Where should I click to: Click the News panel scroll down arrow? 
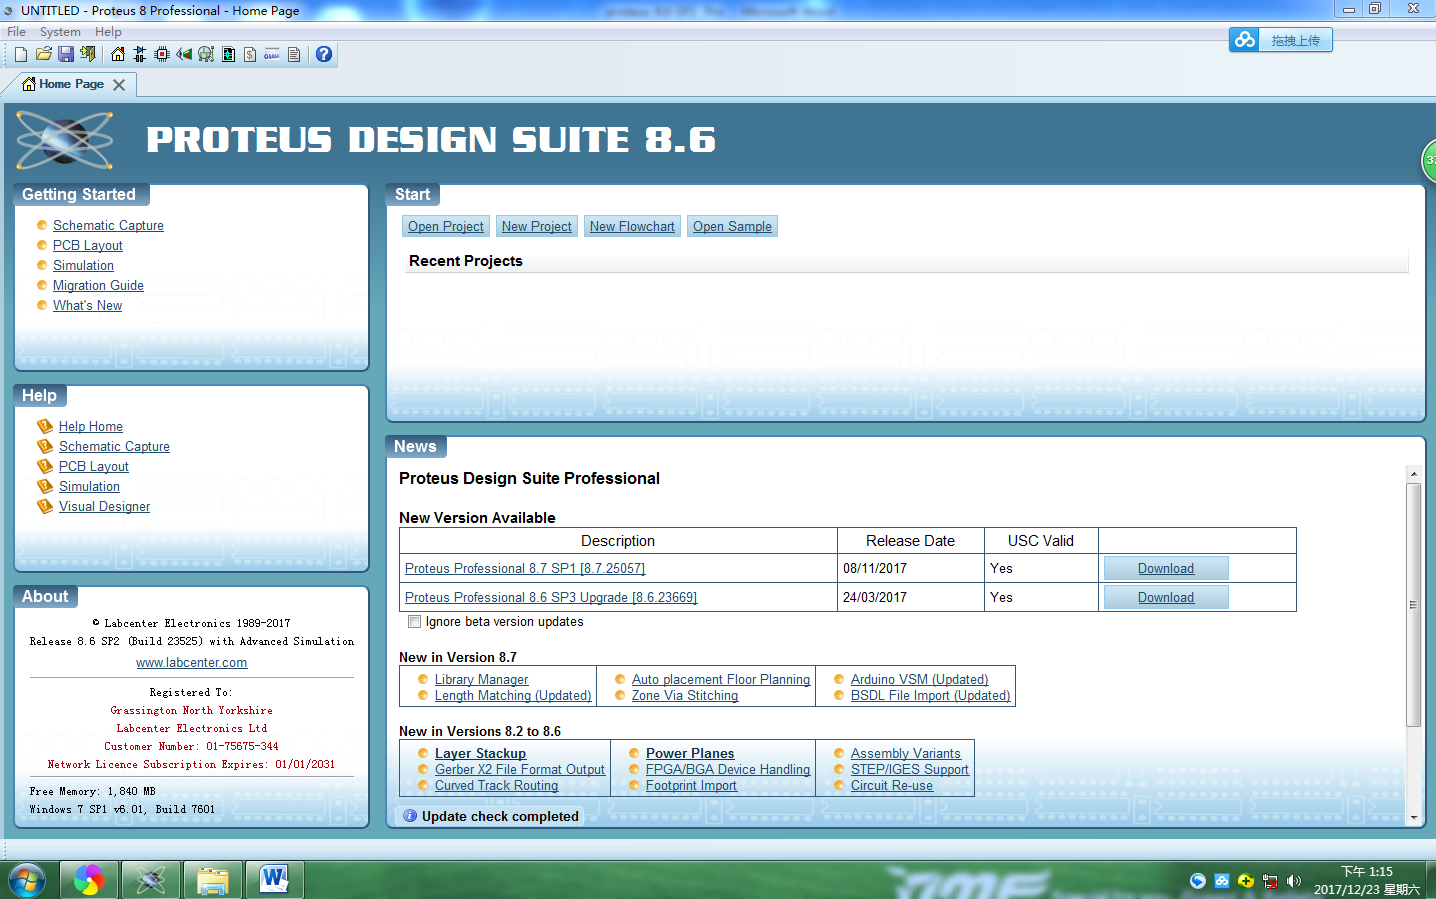point(1413,818)
